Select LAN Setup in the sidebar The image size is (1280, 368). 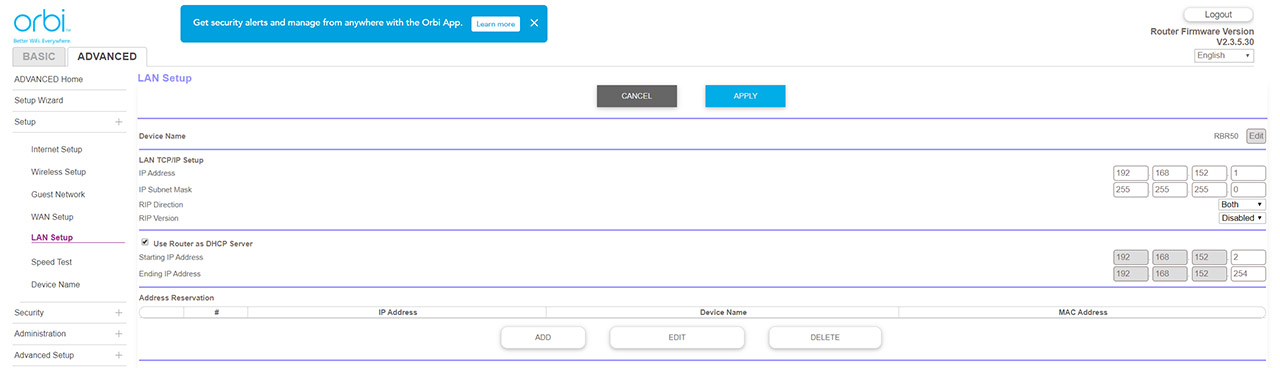pos(52,238)
